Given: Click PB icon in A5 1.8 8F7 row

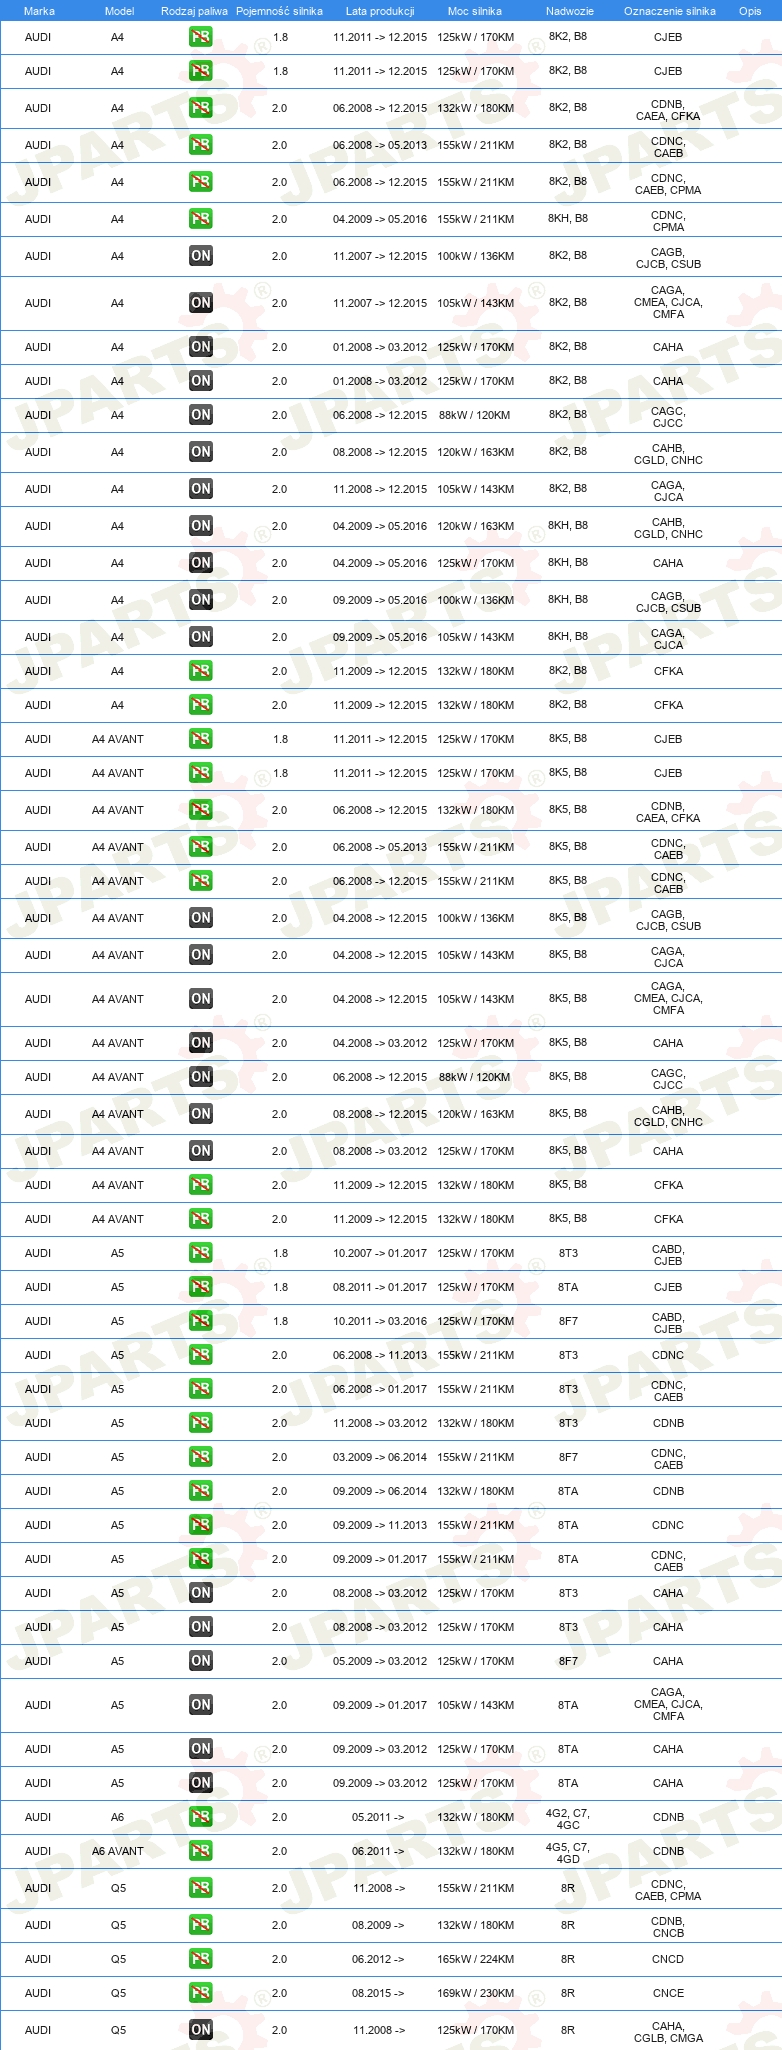Looking at the screenshot, I should [201, 1321].
